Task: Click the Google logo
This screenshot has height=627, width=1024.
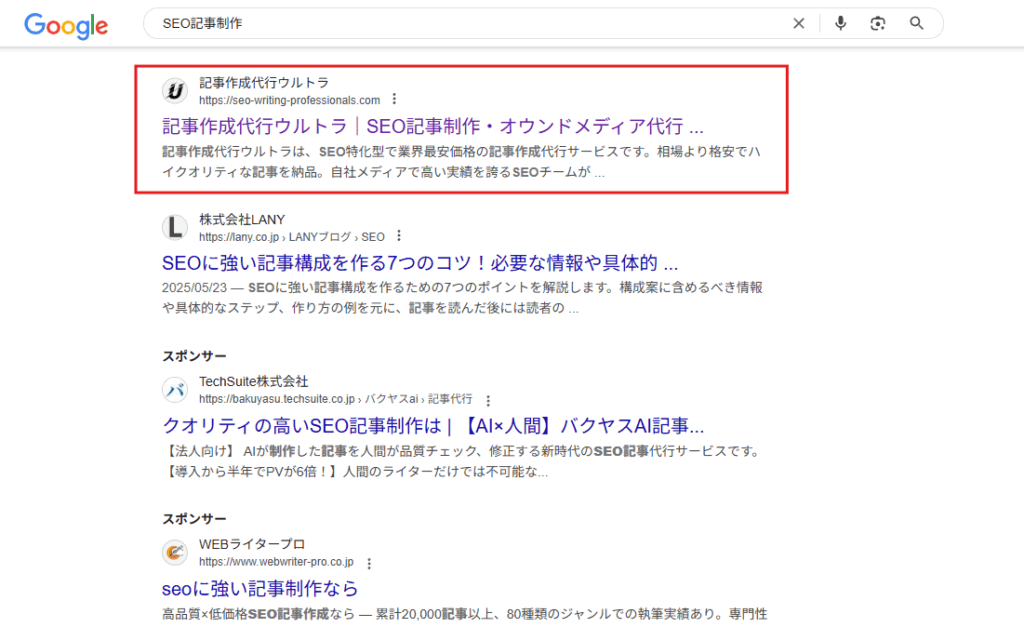Action: click(x=66, y=25)
